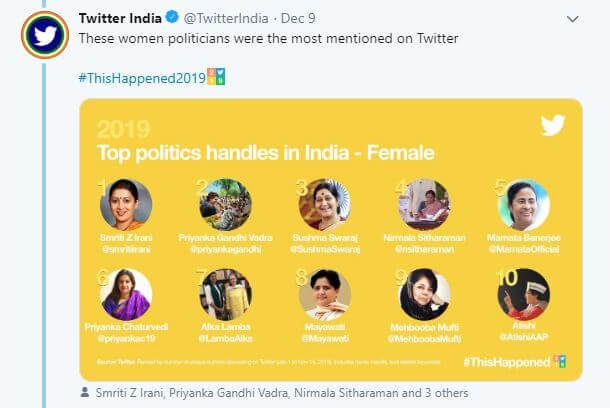Click Mamata Banerjee's profile photo
This screenshot has height=408, width=610.
pos(523,205)
